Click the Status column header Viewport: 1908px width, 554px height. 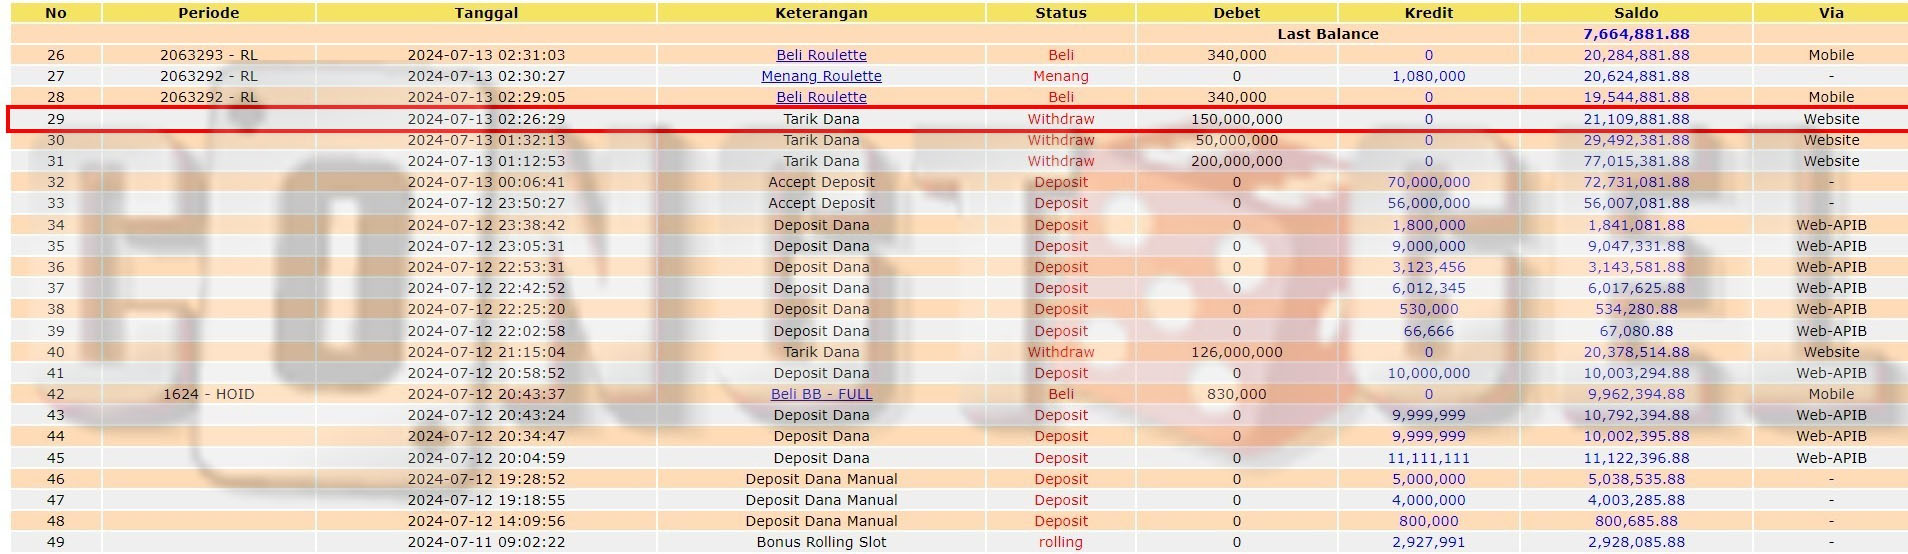point(1060,13)
